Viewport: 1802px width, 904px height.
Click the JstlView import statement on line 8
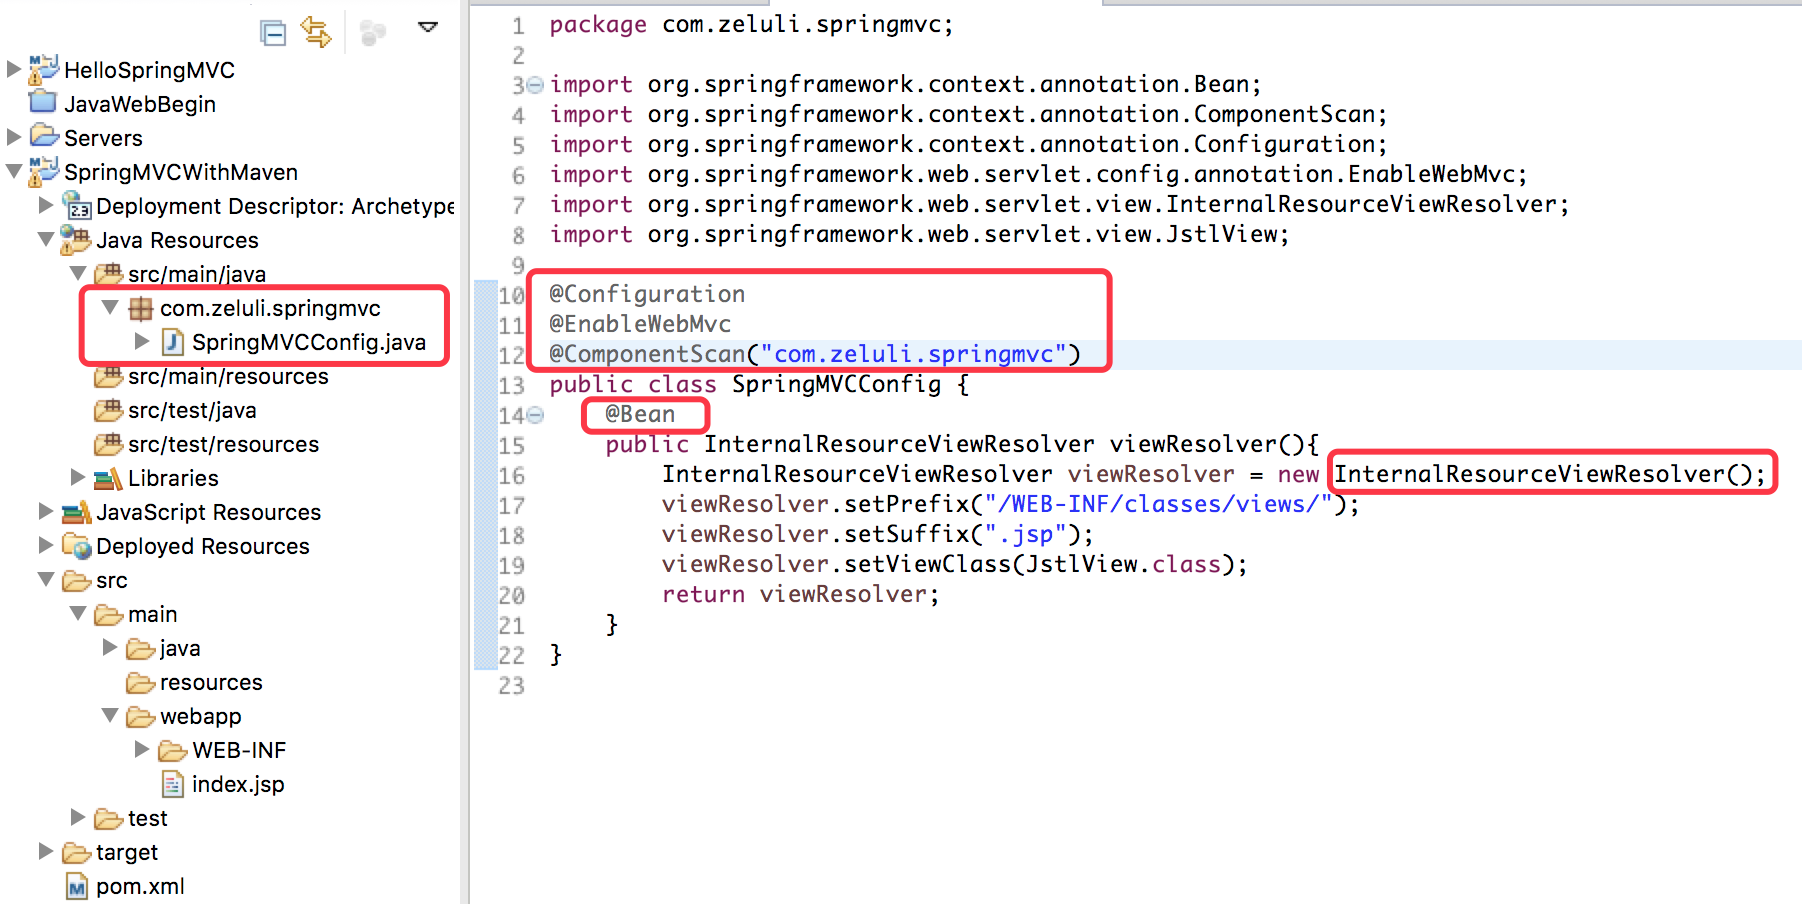[x=919, y=234]
